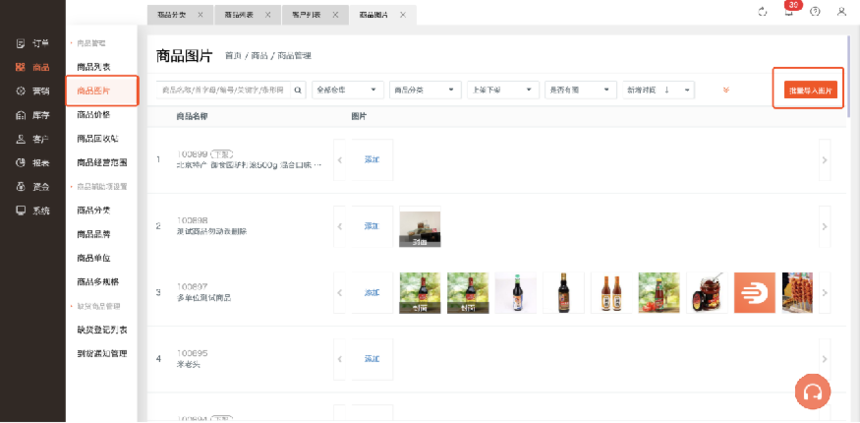The width and height of the screenshot is (860, 423).
Task: Click the 批量导入图片 button
Action: point(810,90)
